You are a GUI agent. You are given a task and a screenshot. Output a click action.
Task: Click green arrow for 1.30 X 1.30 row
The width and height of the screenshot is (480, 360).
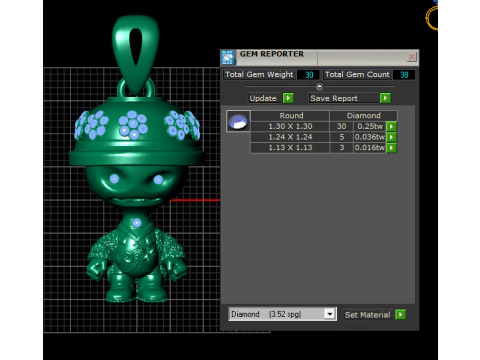tap(391, 126)
